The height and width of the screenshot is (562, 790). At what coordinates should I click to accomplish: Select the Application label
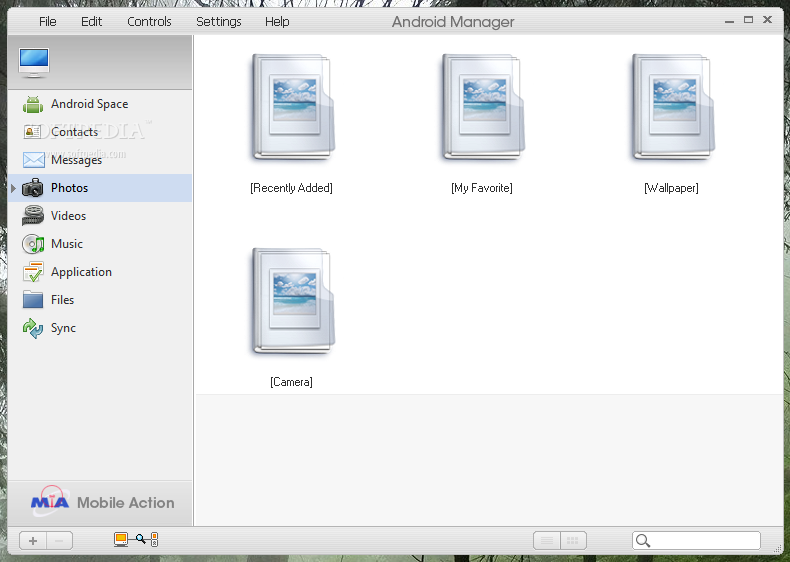click(81, 272)
